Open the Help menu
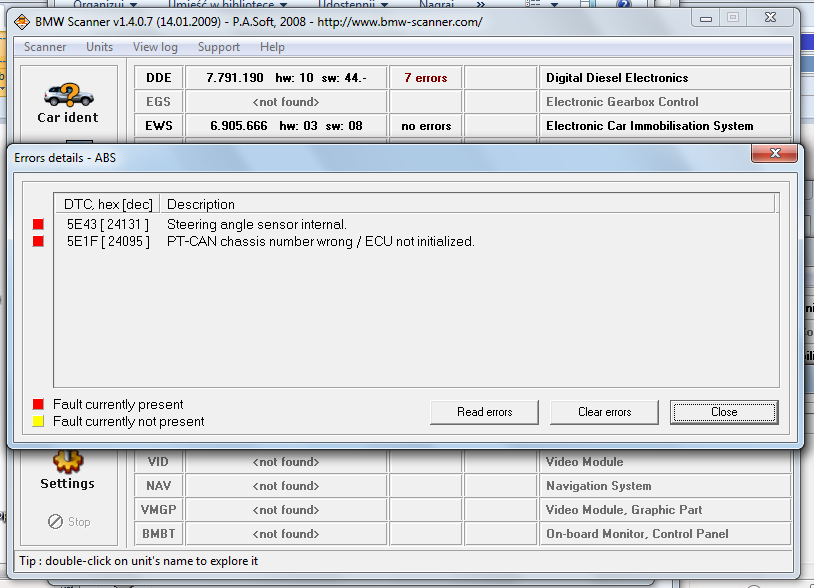 [272, 47]
